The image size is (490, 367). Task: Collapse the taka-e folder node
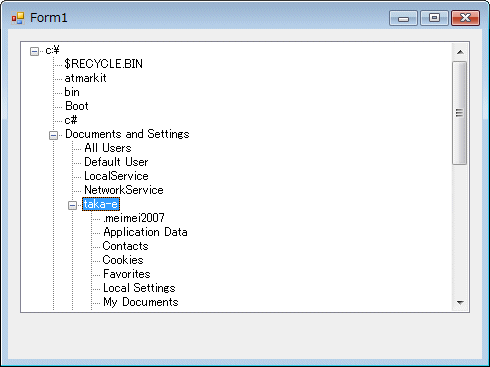point(72,205)
